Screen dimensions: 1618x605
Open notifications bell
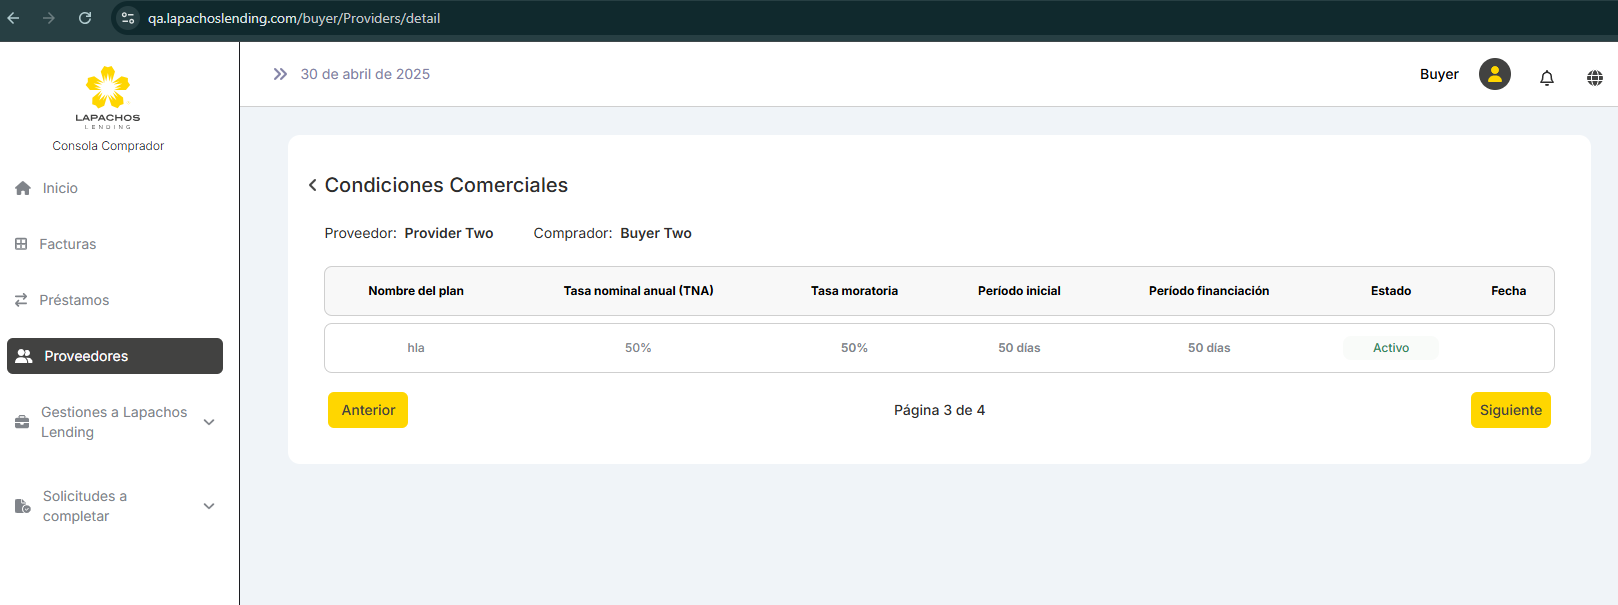point(1546,78)
